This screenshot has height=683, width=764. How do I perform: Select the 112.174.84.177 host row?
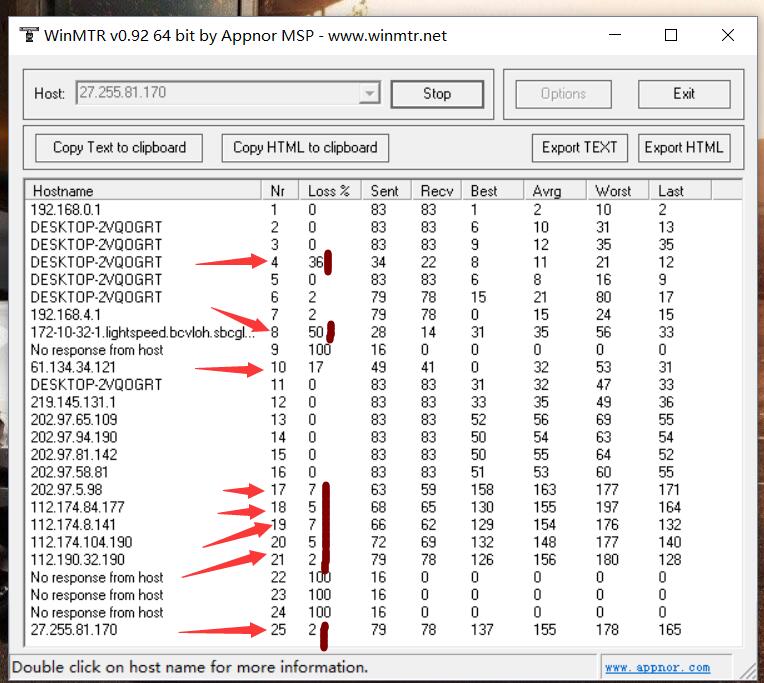tap(383, 507)
